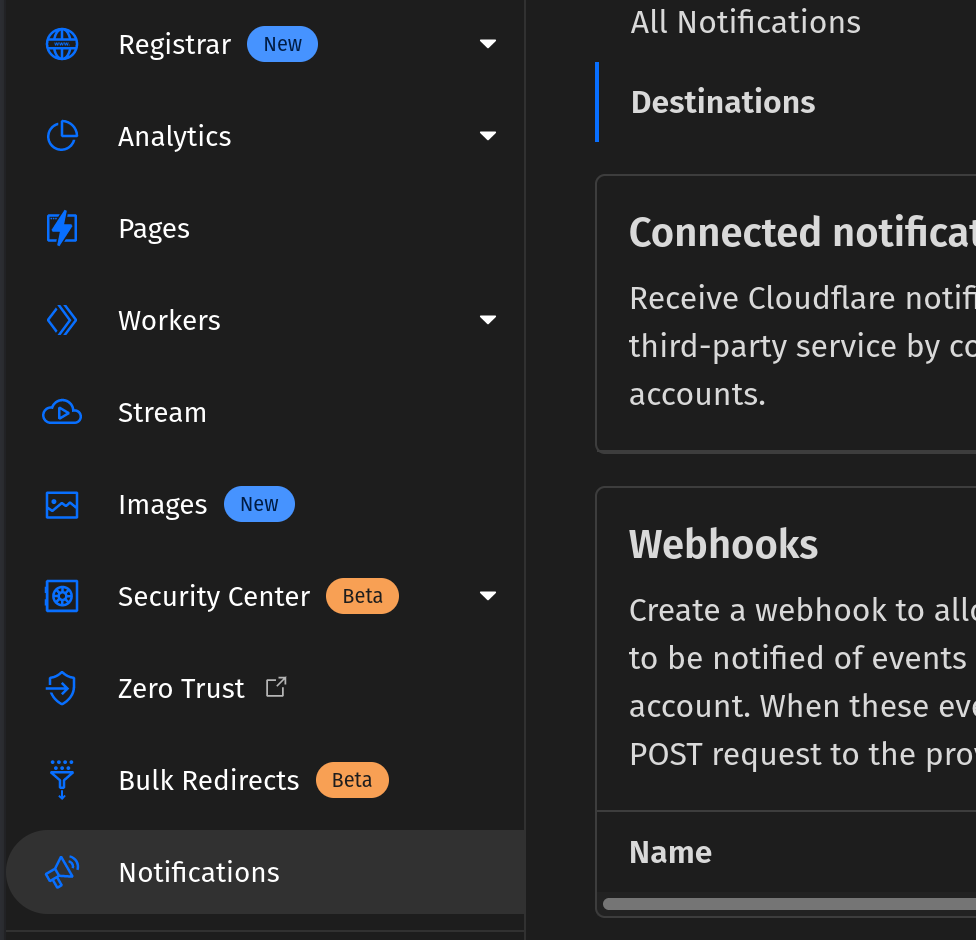Expand the Analytics menu arrow
The height and width of the screenshot is (940, 976).
click(488, 135)
